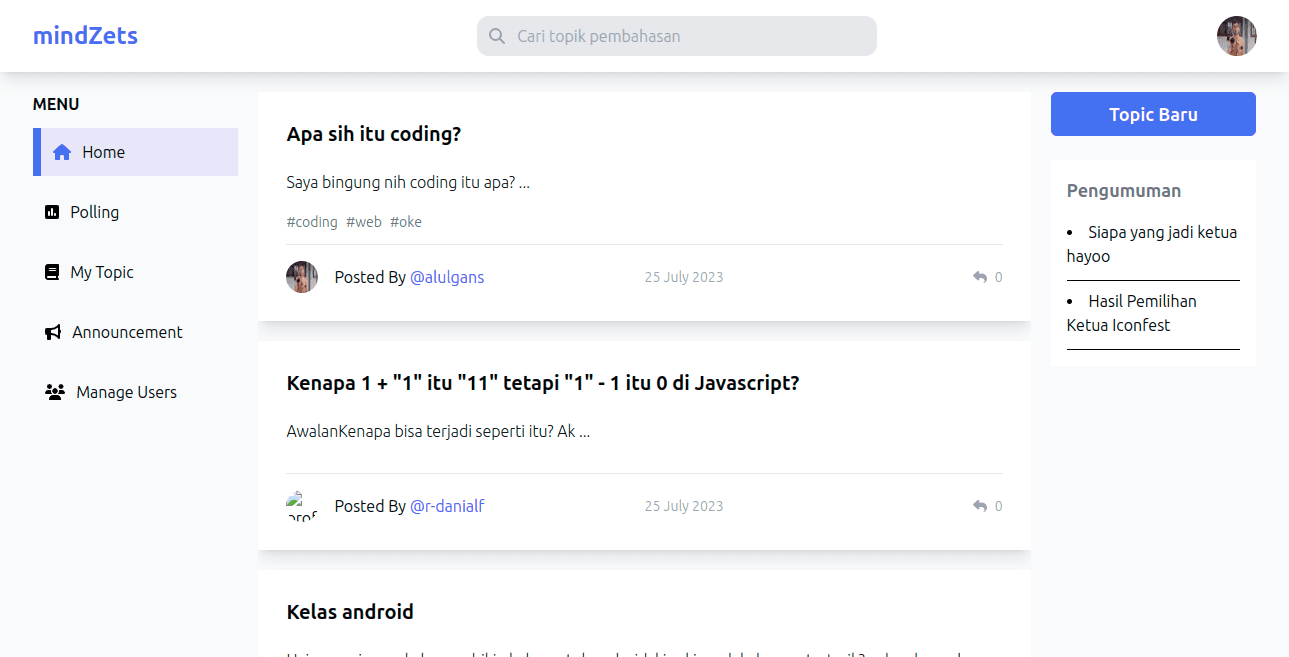Open the Manage Users people icon
Viewport: 1289px width, 657px height.
[x=55, y=392]
